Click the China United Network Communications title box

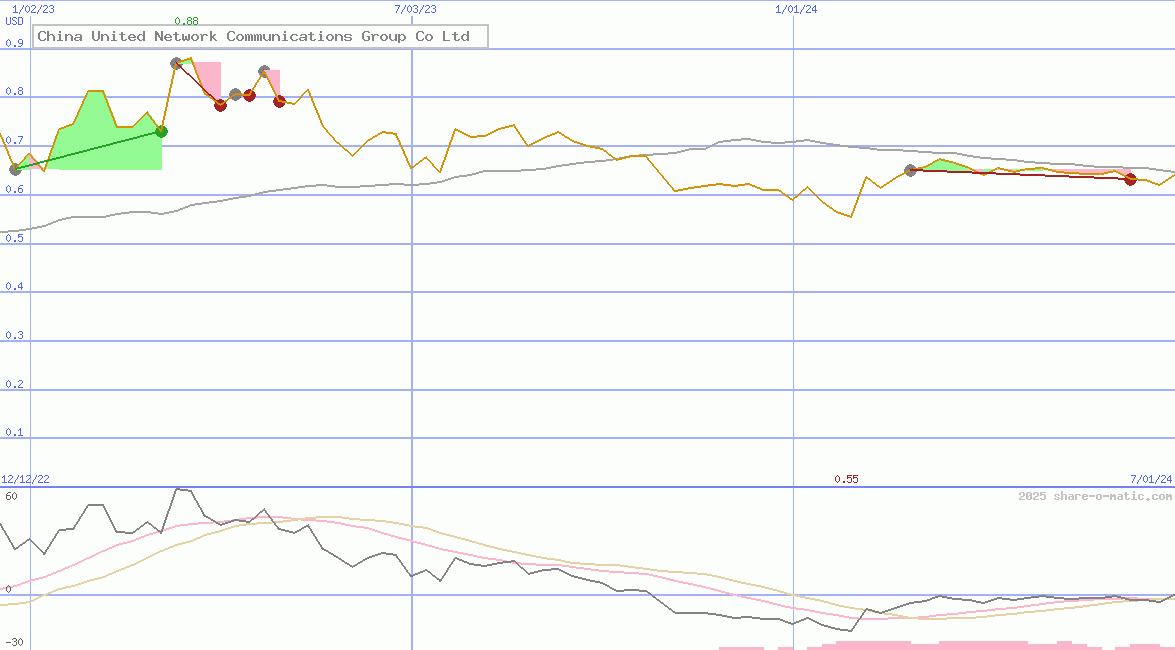tap(260, 36)
